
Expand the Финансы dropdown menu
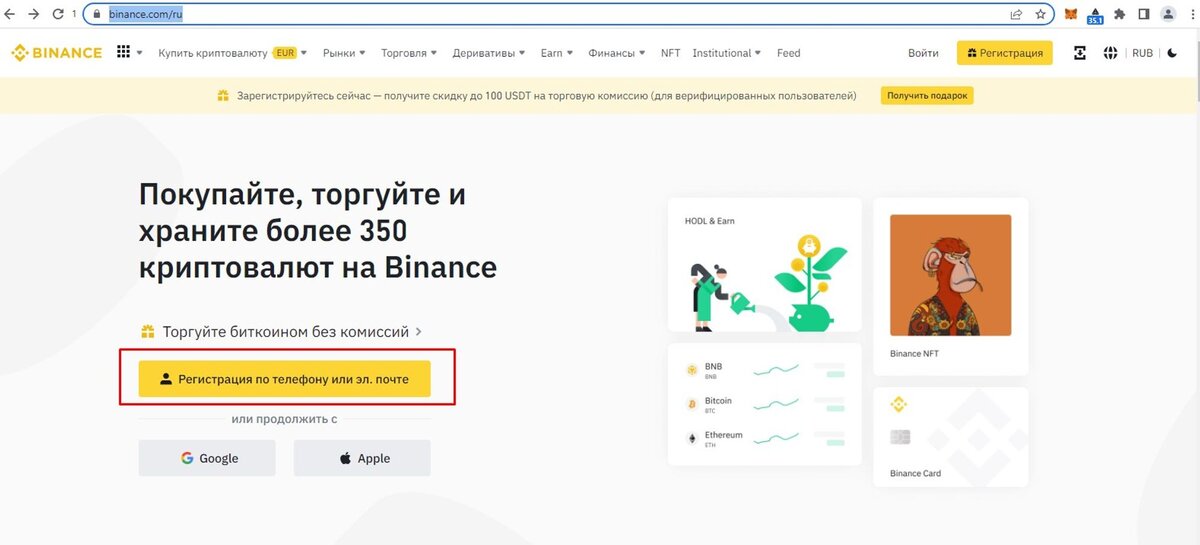pos(617,53)
